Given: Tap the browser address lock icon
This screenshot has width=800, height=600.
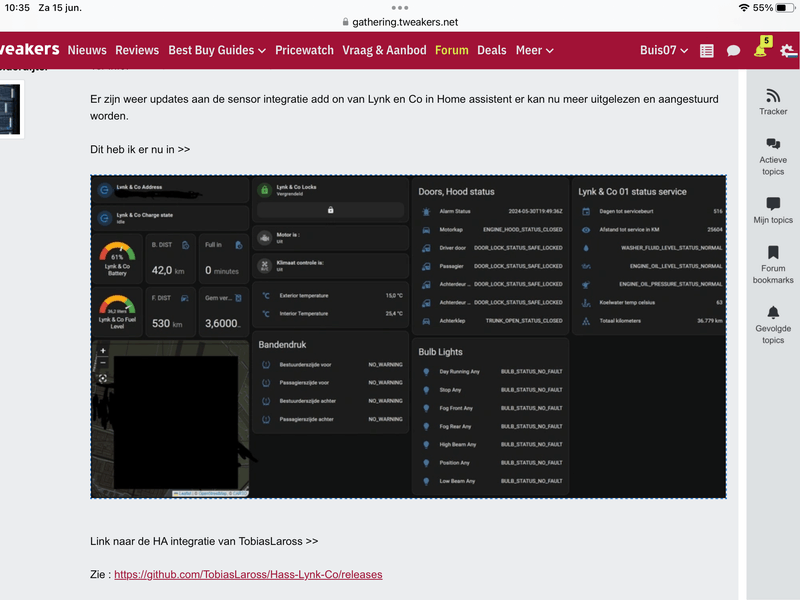Looking at the screenshot, I should pyautogui.click(x=345, y=22).
